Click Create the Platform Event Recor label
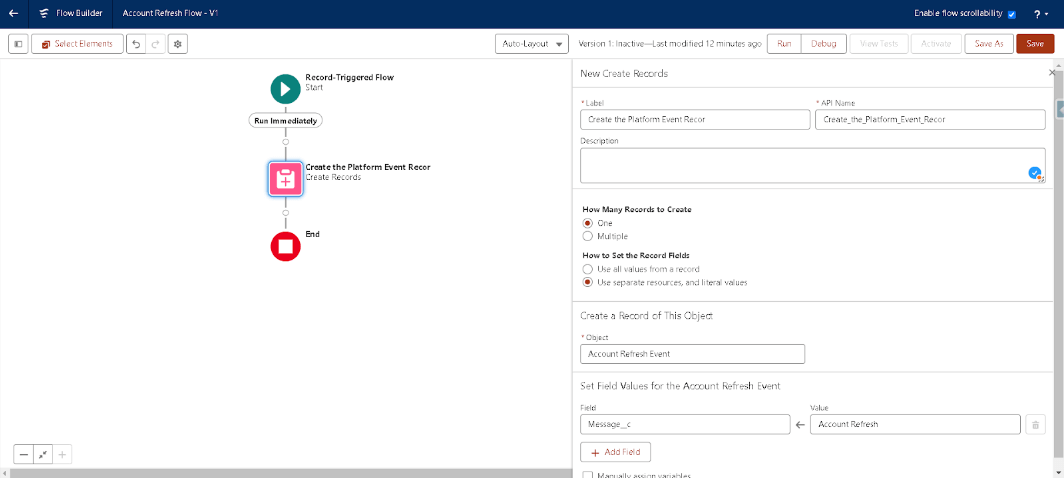 click(x=368, y=167)
